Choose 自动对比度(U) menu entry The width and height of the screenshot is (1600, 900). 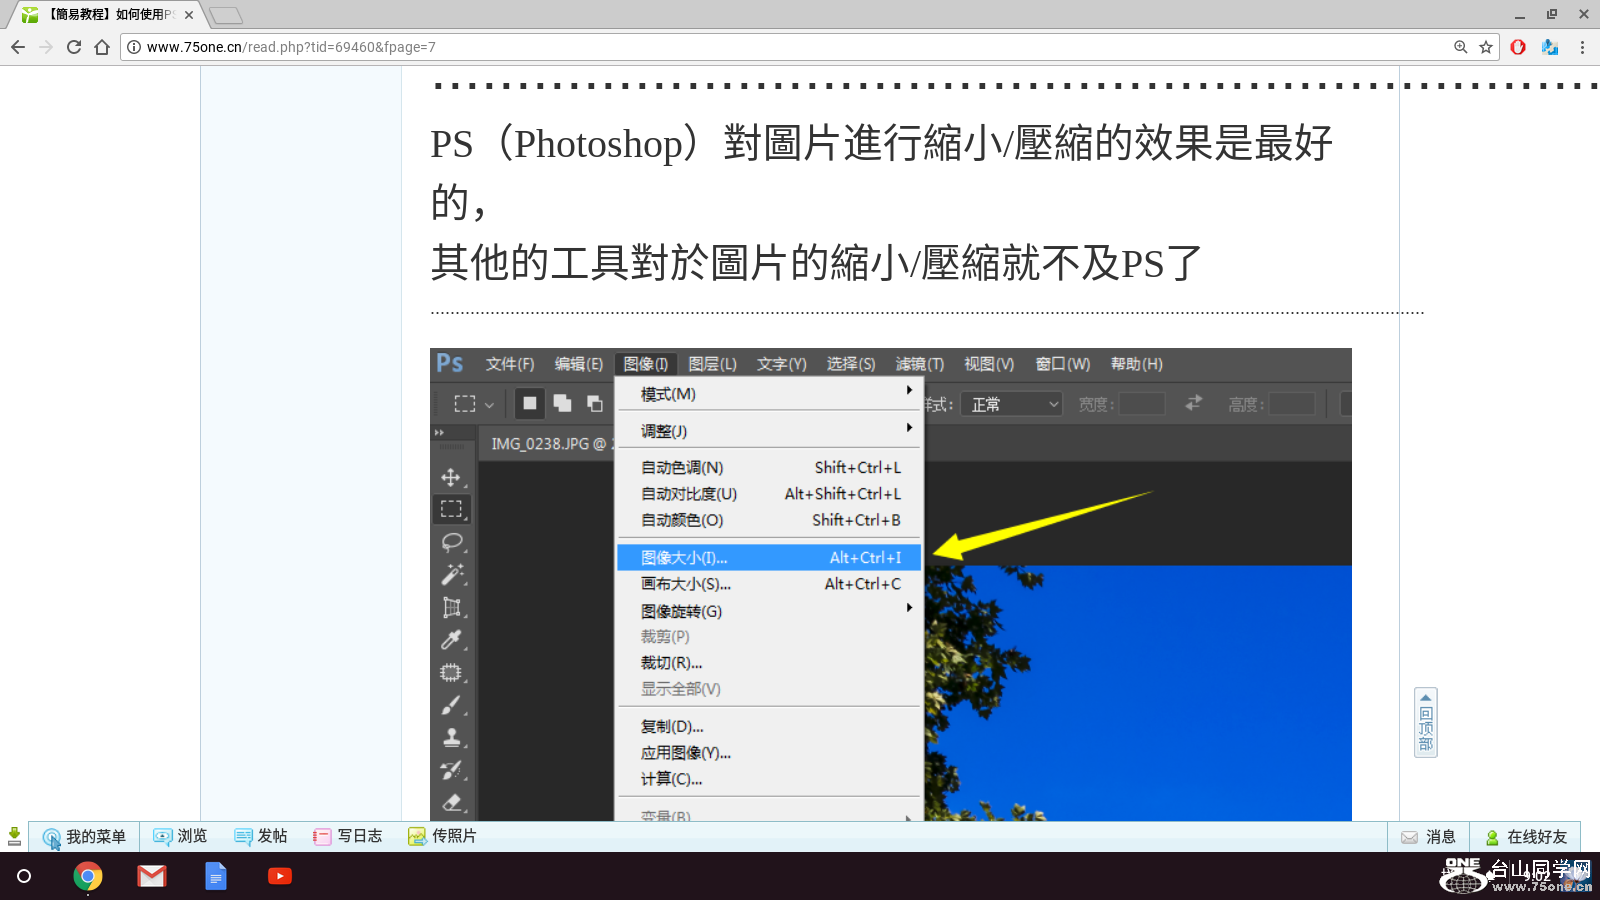[768, 494]
